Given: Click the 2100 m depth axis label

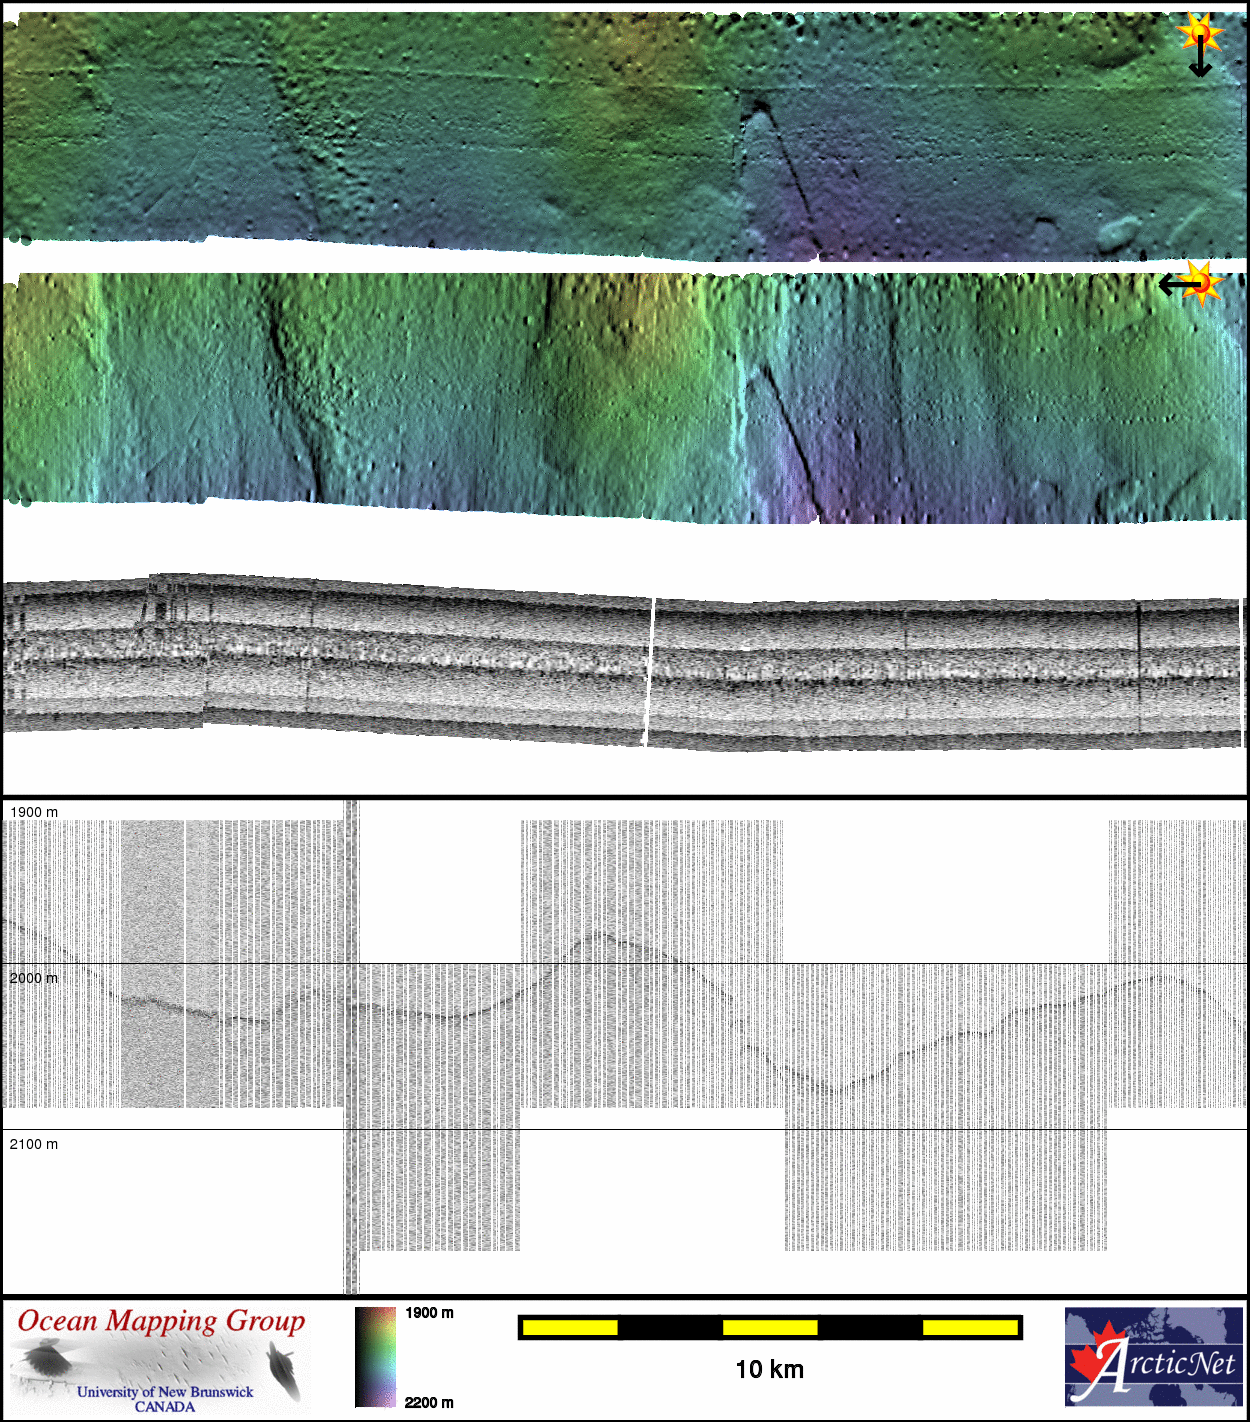Looking at the screenshot, I should point(34,1144).
